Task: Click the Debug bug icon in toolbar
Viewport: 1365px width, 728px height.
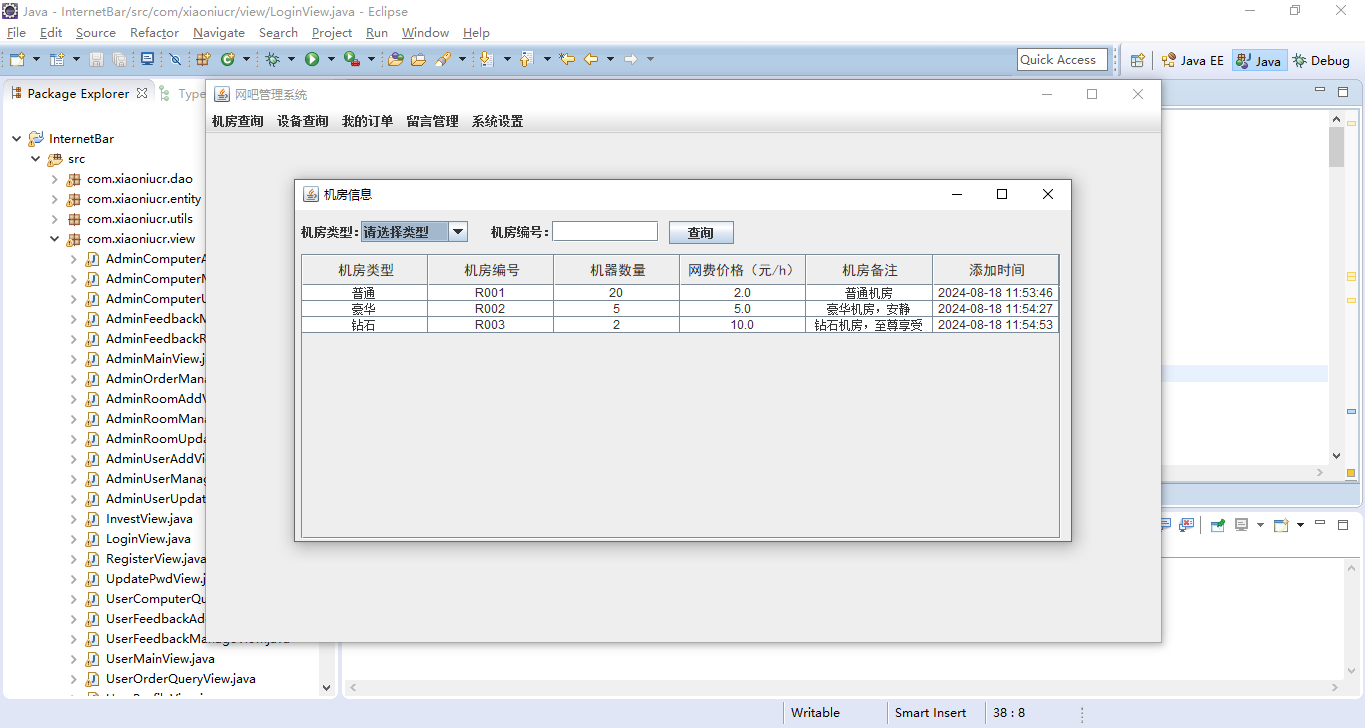Action: click(272, 60)
